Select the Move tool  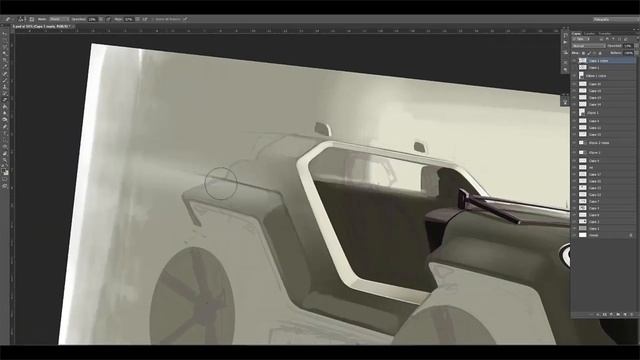tap(5, 33)
